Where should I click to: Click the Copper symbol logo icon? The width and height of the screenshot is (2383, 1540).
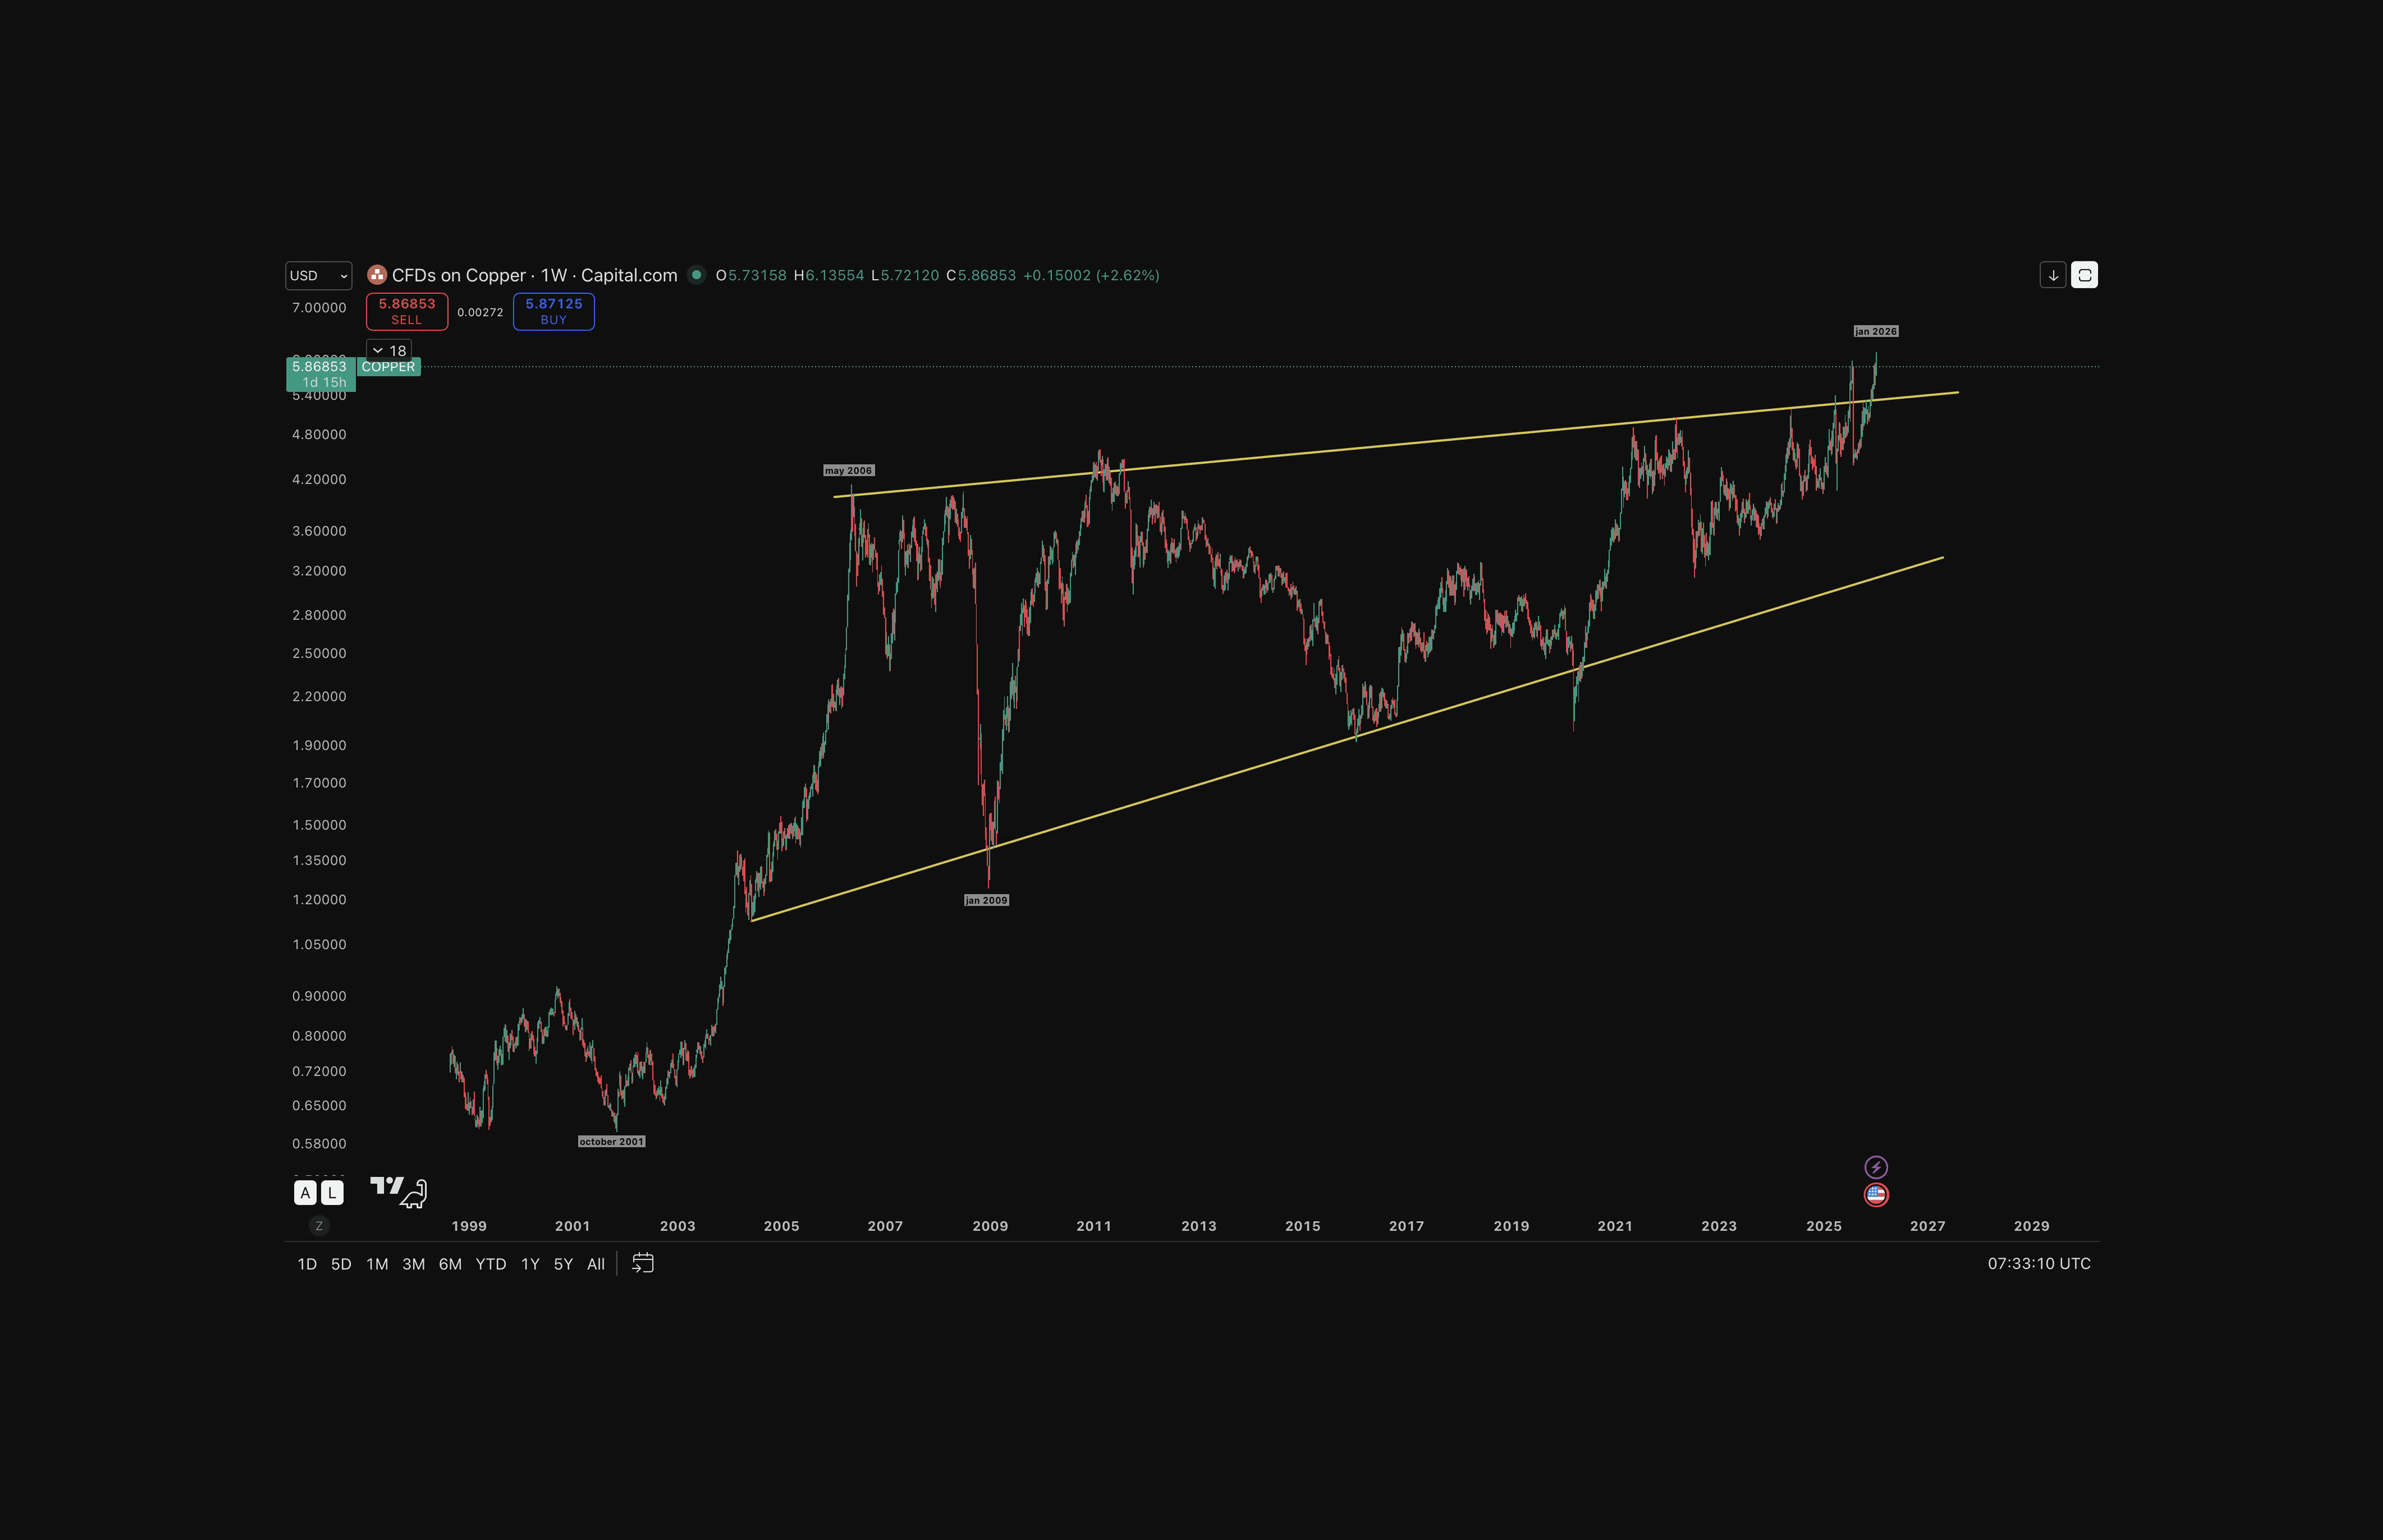tap(377, 275)
